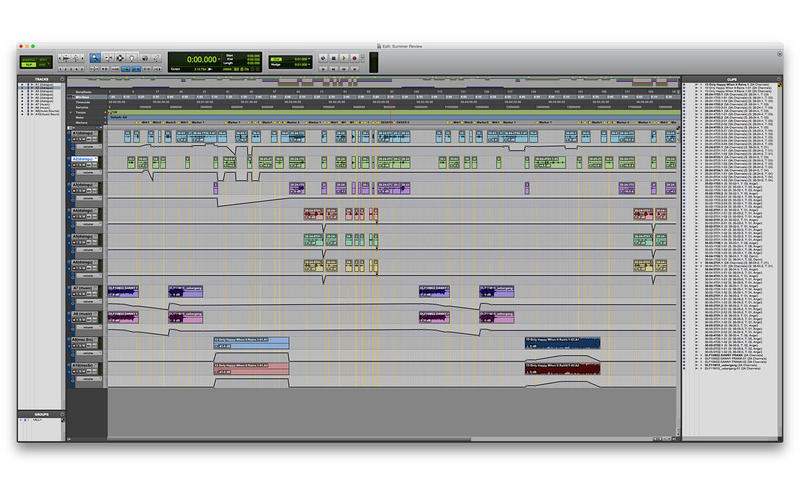Screen dimensions: 800x500
Task: Open the Grid value dropdown arrow
Action: click(309, 59)
